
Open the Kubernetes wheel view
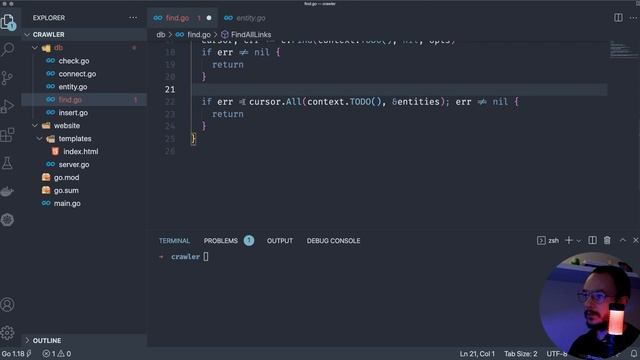(x=7, y=220)
